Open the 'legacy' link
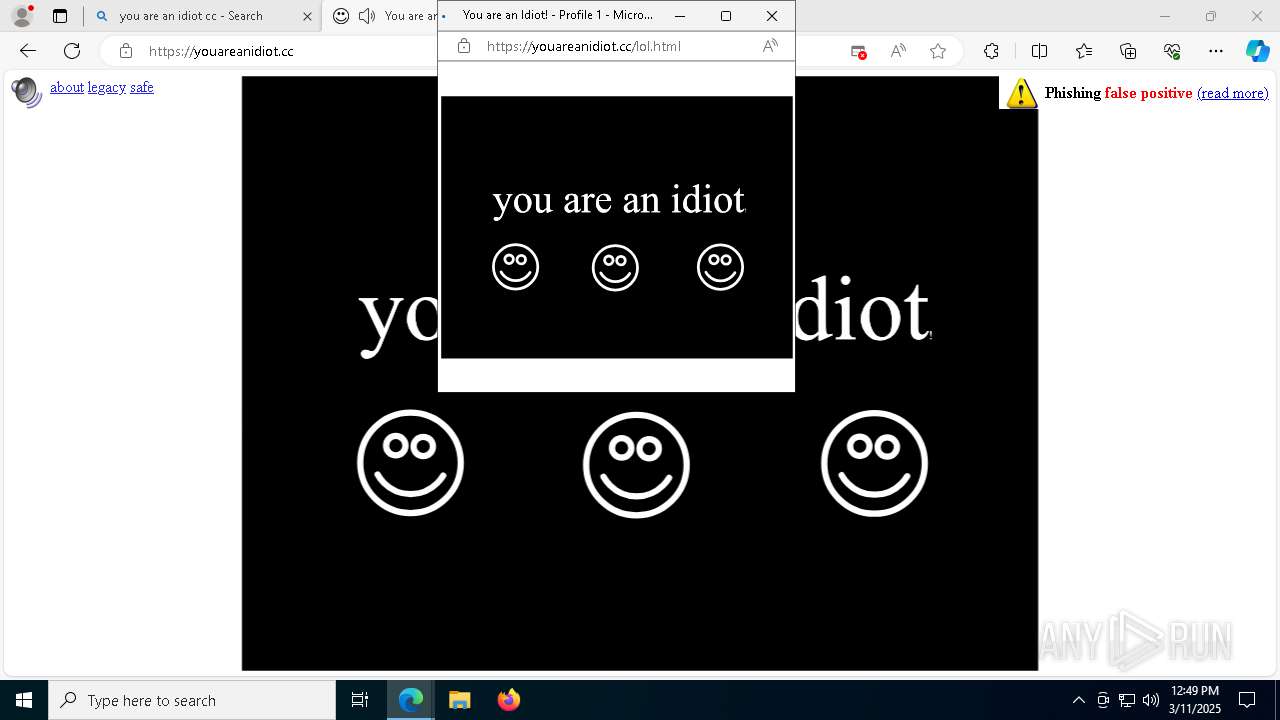This screenshot has width=1280, height=720. pos(107,88)
